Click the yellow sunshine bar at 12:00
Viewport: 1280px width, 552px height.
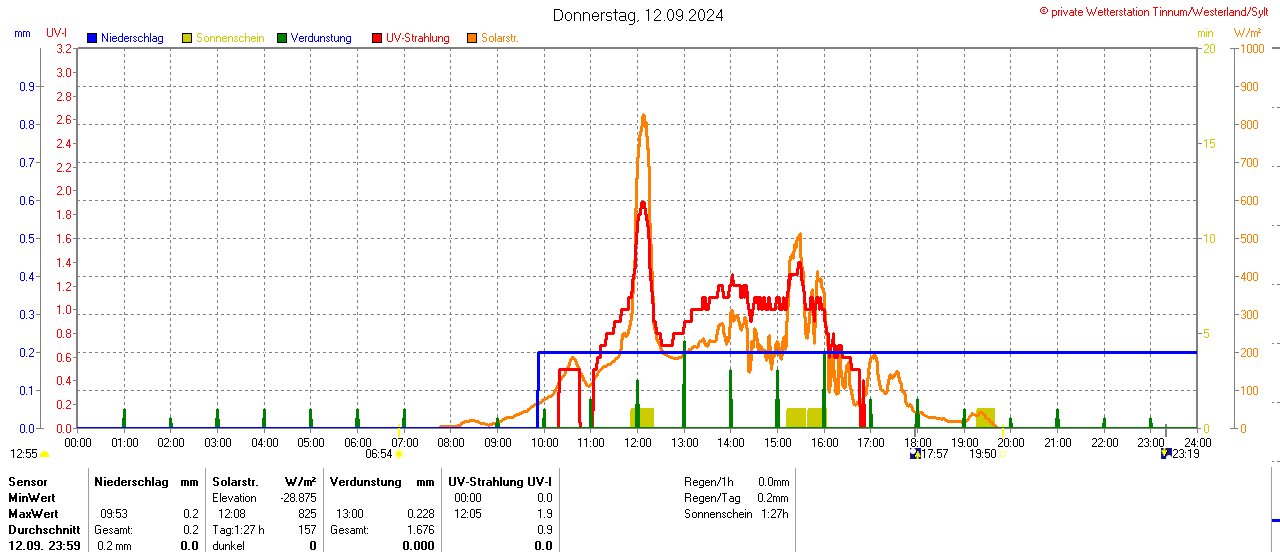click(642, 417)
